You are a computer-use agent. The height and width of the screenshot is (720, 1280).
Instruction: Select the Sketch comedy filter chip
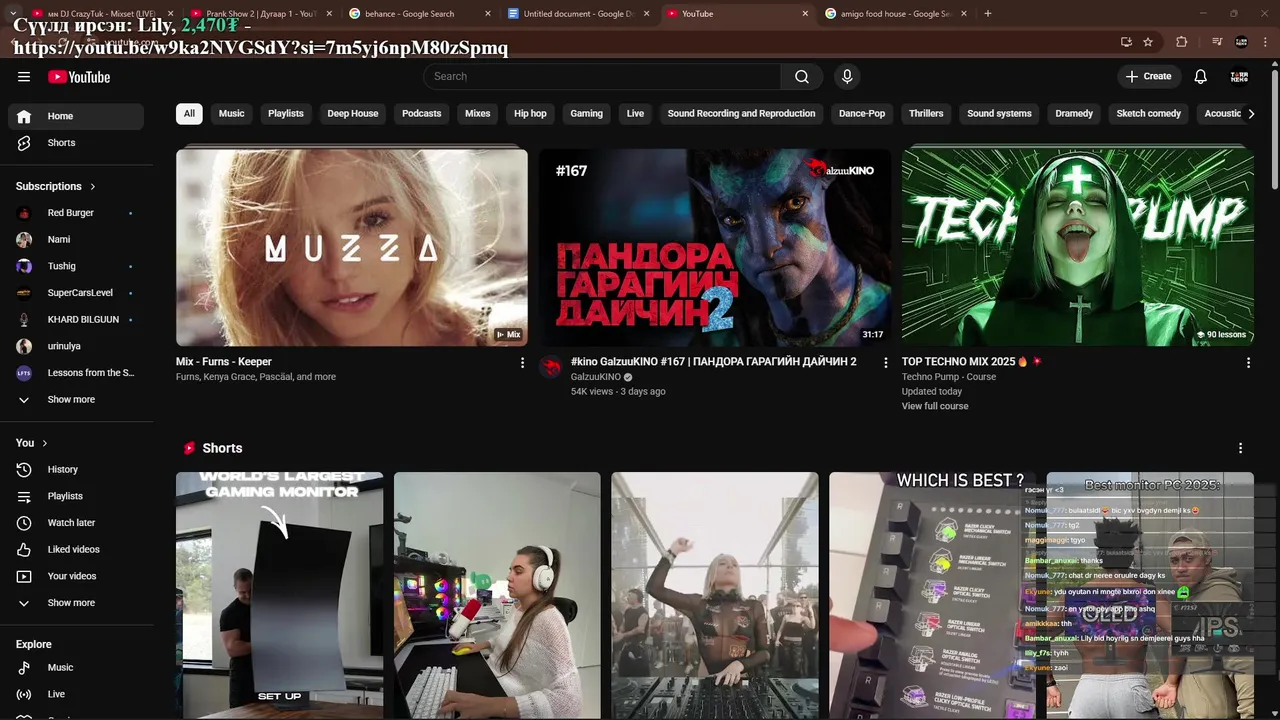(1149, 114)
